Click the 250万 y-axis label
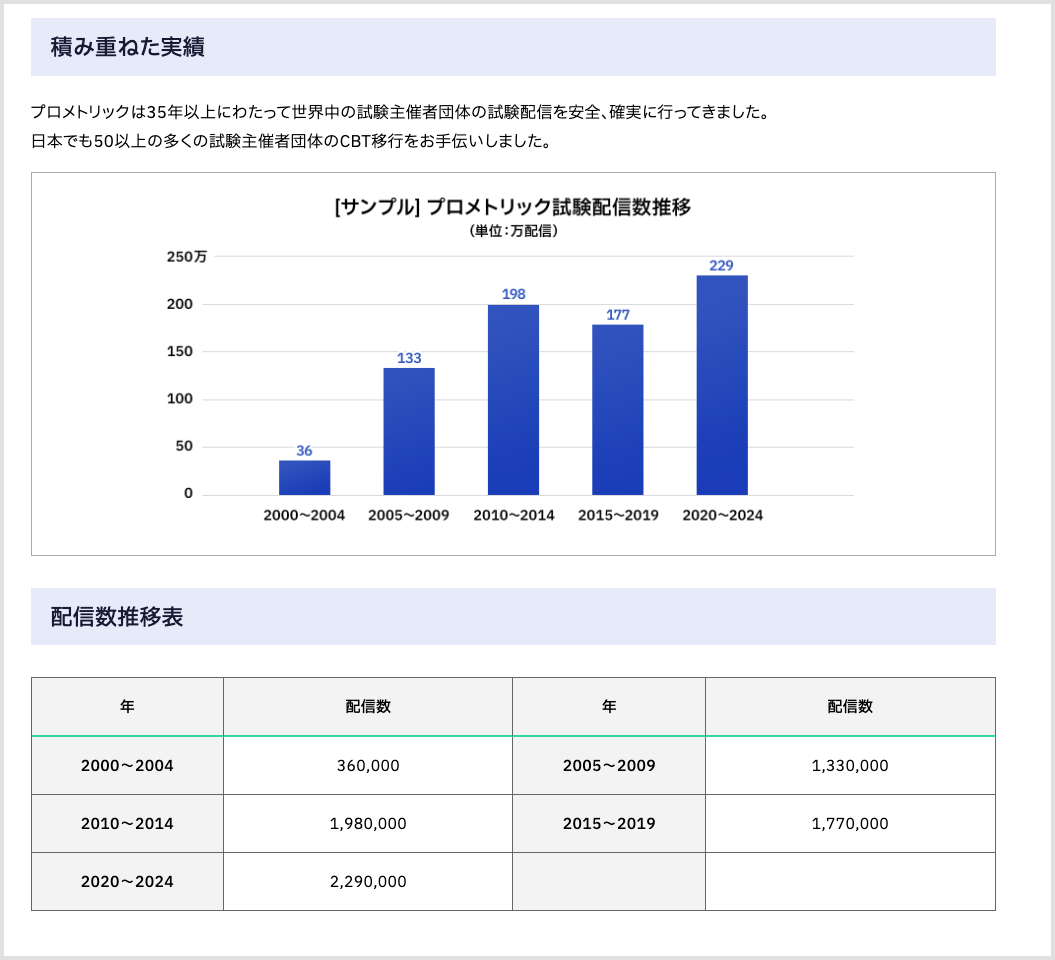The image size is (1055, 960). [x=187, y=256]
